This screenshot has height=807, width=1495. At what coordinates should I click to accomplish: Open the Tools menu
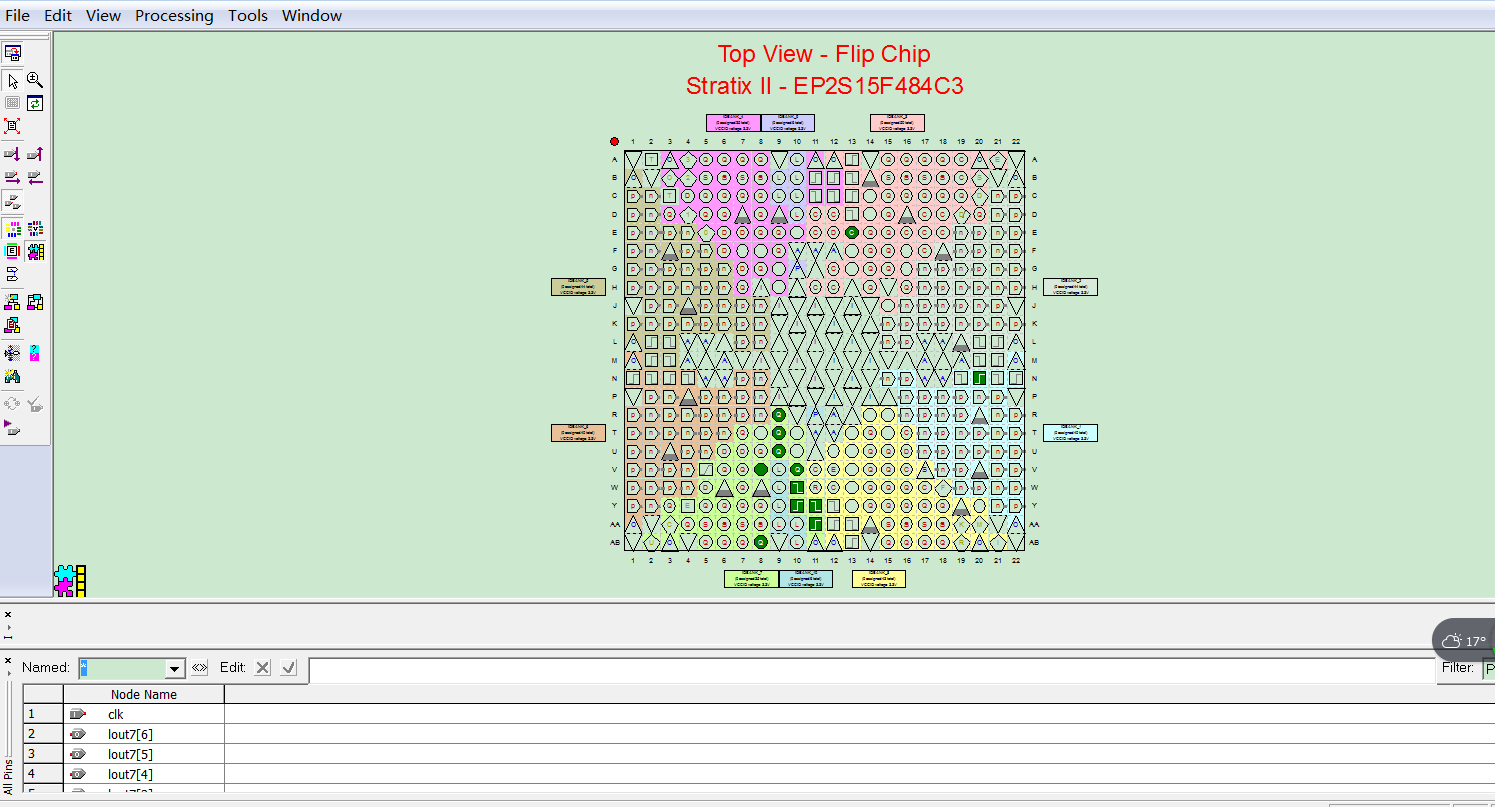tap(248, 16)
